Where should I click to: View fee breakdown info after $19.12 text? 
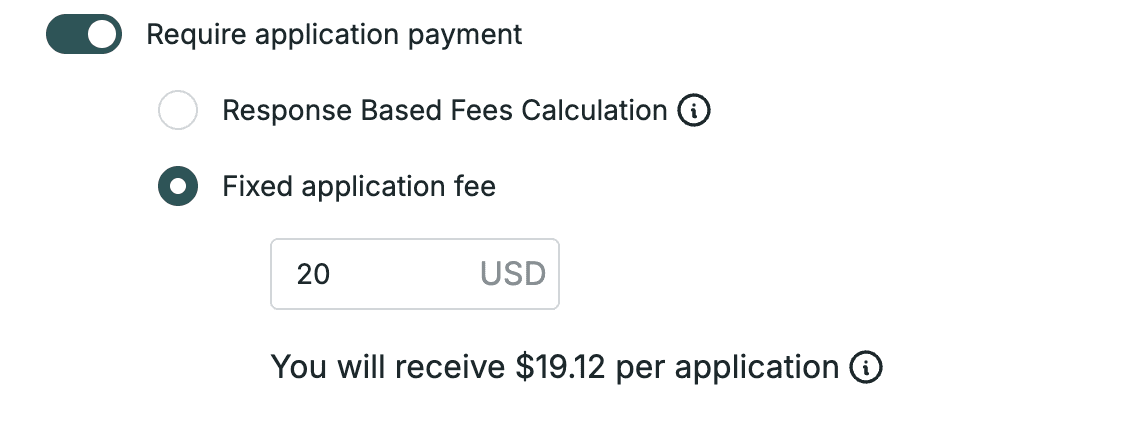coord(866,367)
